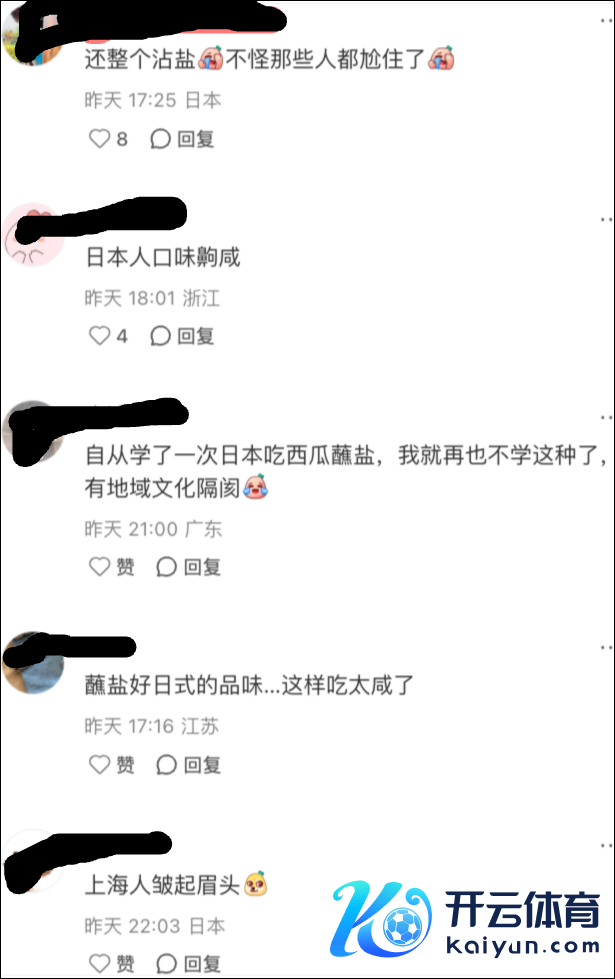Image resolution: width=615 pixels, height=979 pixels.
Task: Reply to the 日本人口味齁咸 comment
Action: coord(182,335)
